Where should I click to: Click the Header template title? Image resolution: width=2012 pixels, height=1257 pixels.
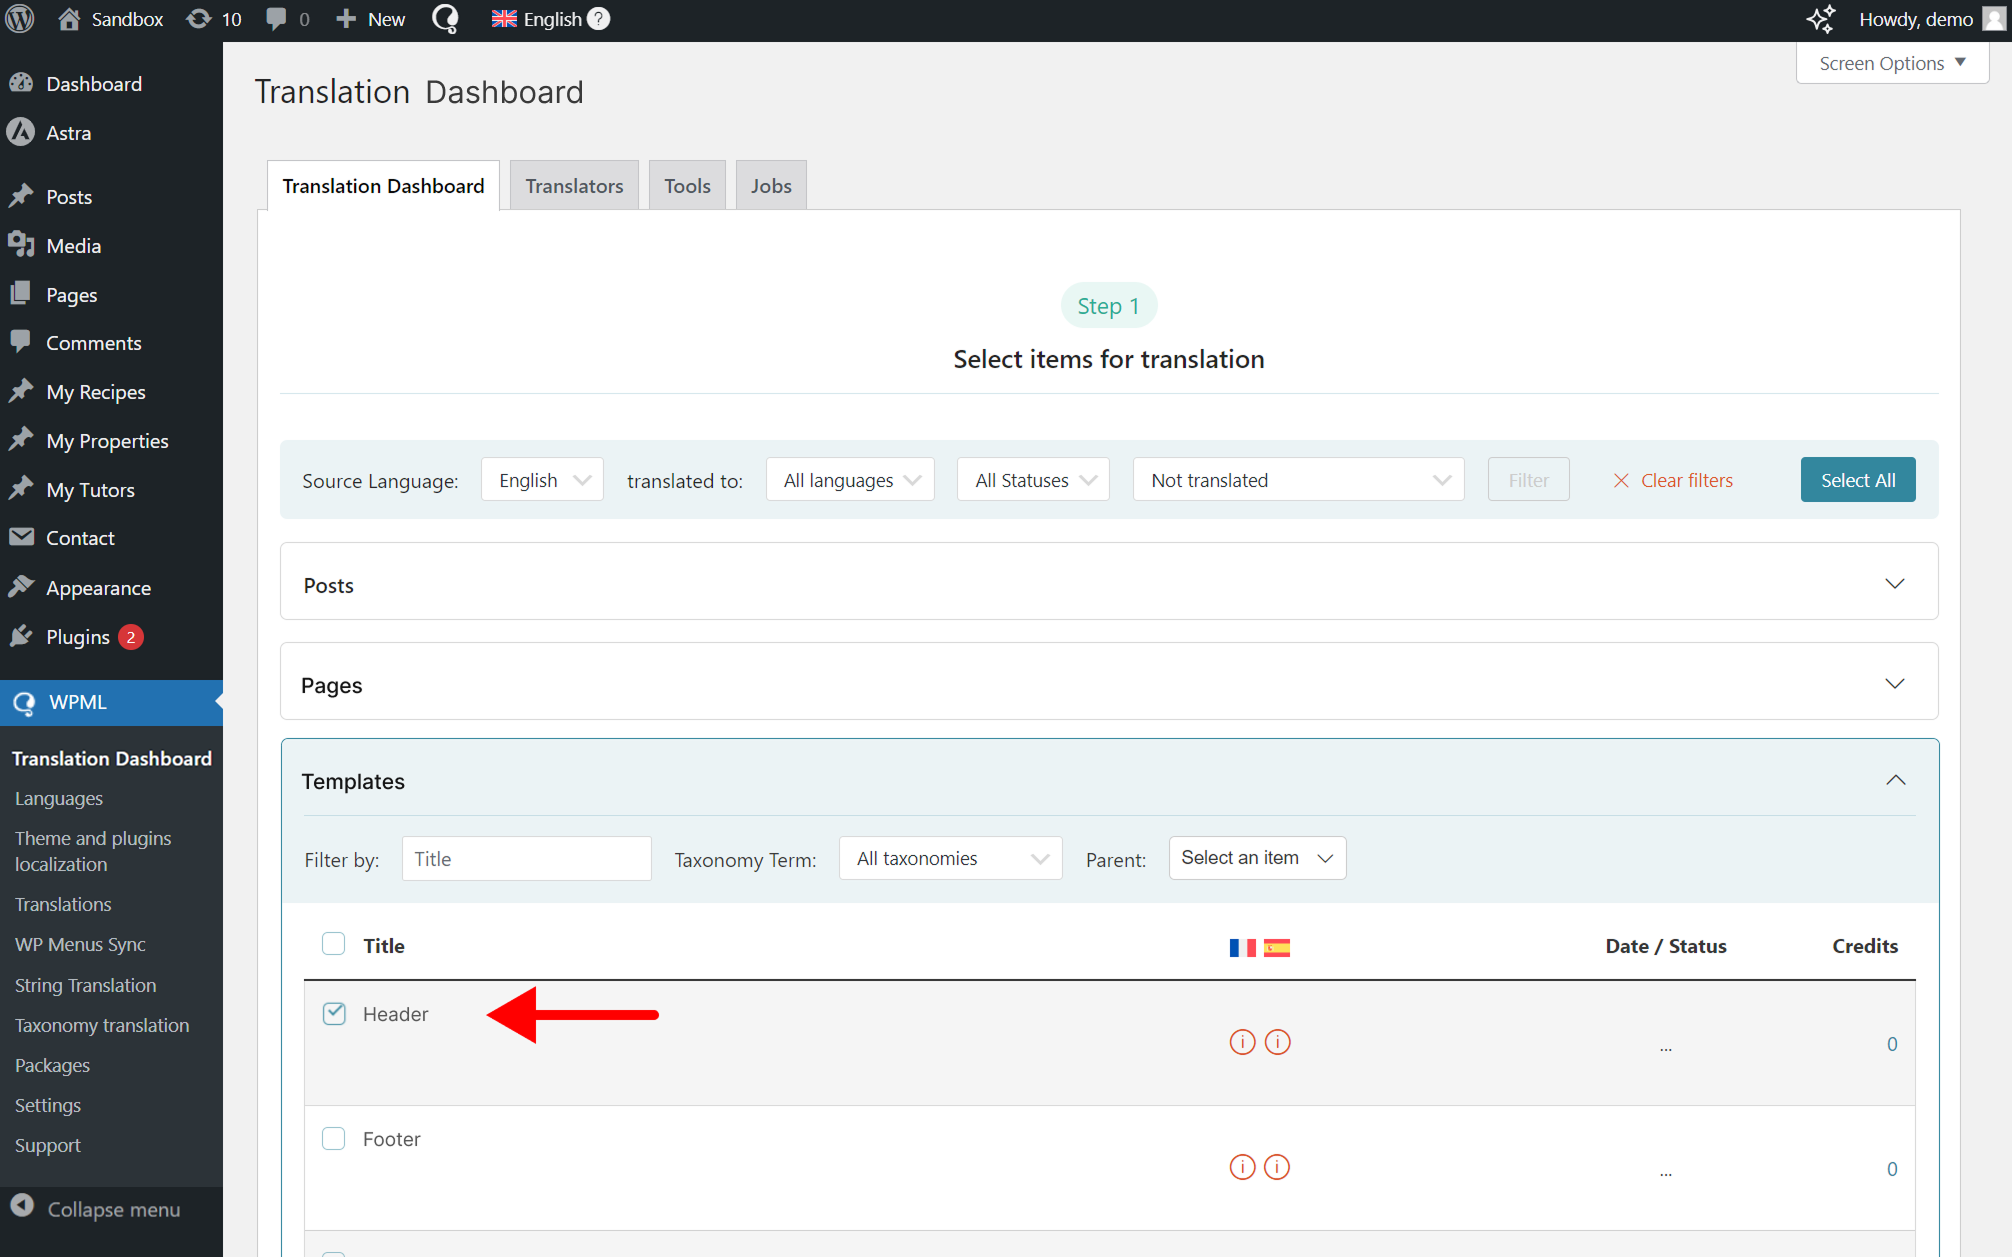[x=395, y=1014]
